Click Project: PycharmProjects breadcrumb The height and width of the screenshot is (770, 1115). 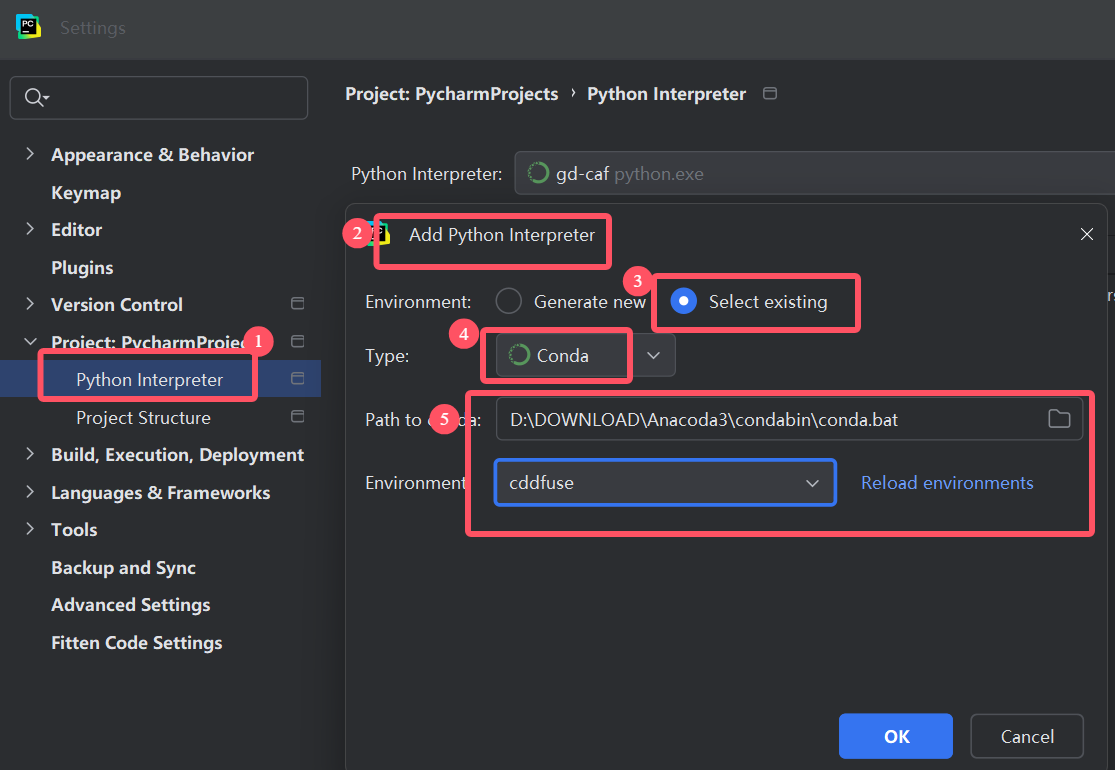(x=452, y=94)
